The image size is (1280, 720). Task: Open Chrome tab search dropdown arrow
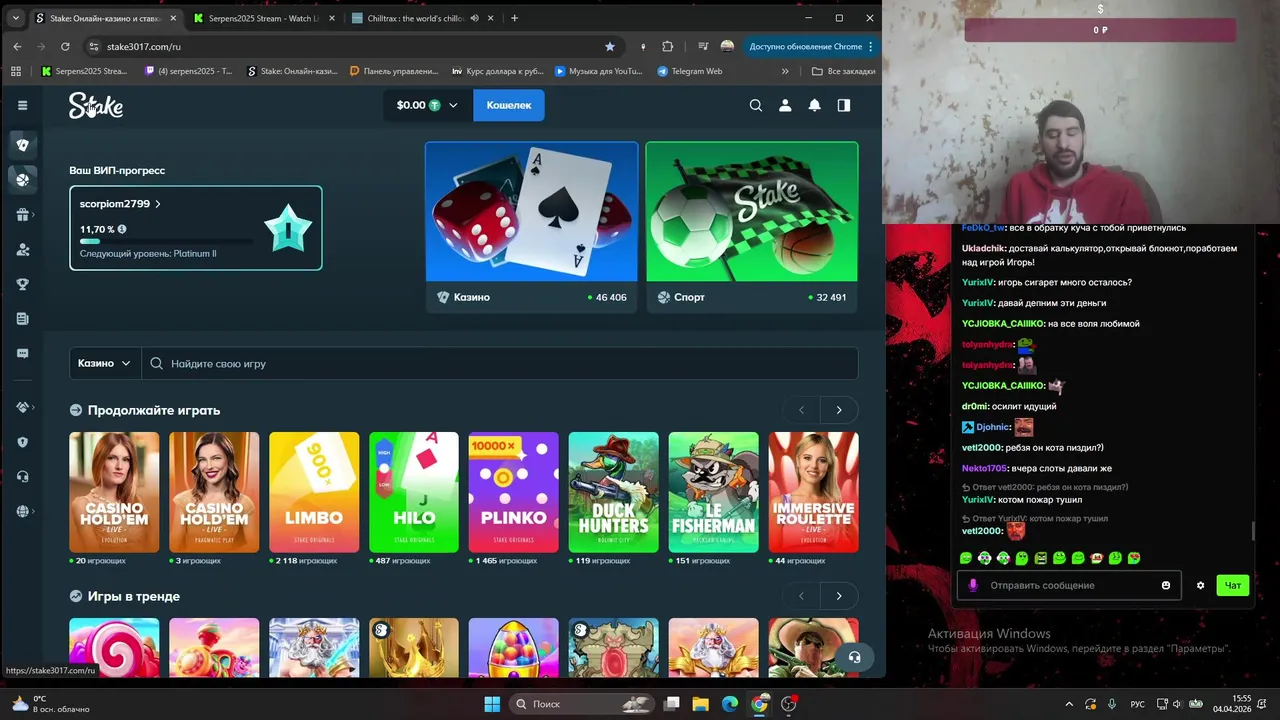15,18
